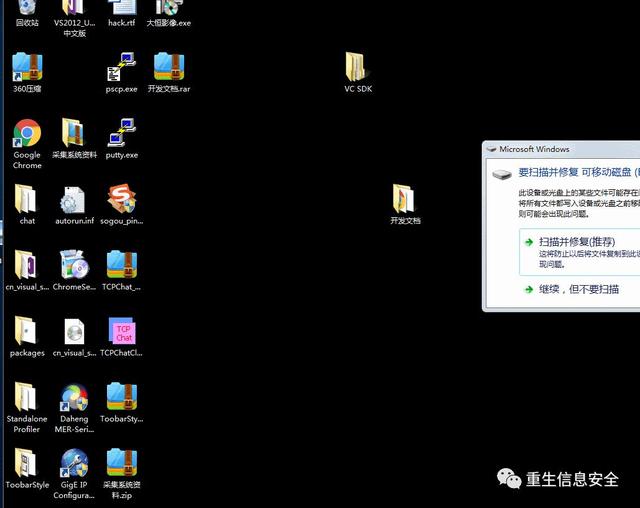The height and width of the screenshot is (508, 640).
Task: Open the 开发文档.rar archive
Action: pyautogui.click(x=169, y=73)
